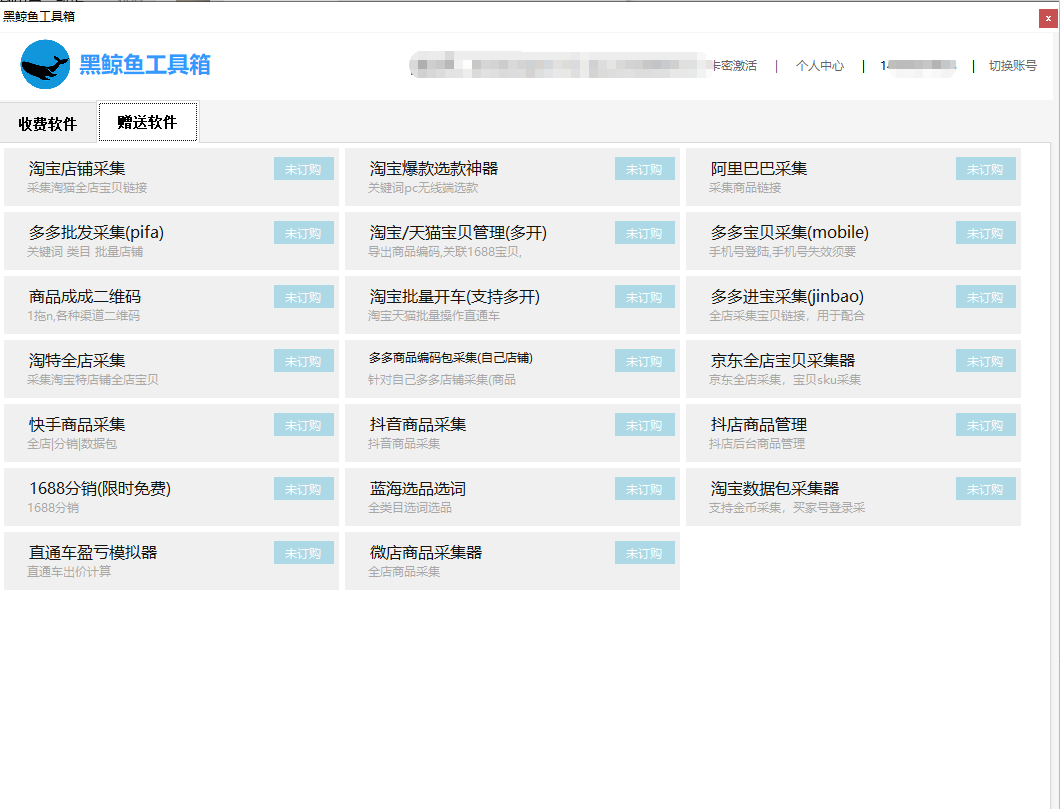Click the black whale logo icon

tap(45, 64)
